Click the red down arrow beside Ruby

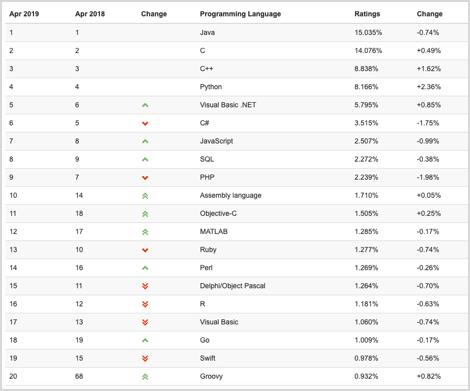145,250
